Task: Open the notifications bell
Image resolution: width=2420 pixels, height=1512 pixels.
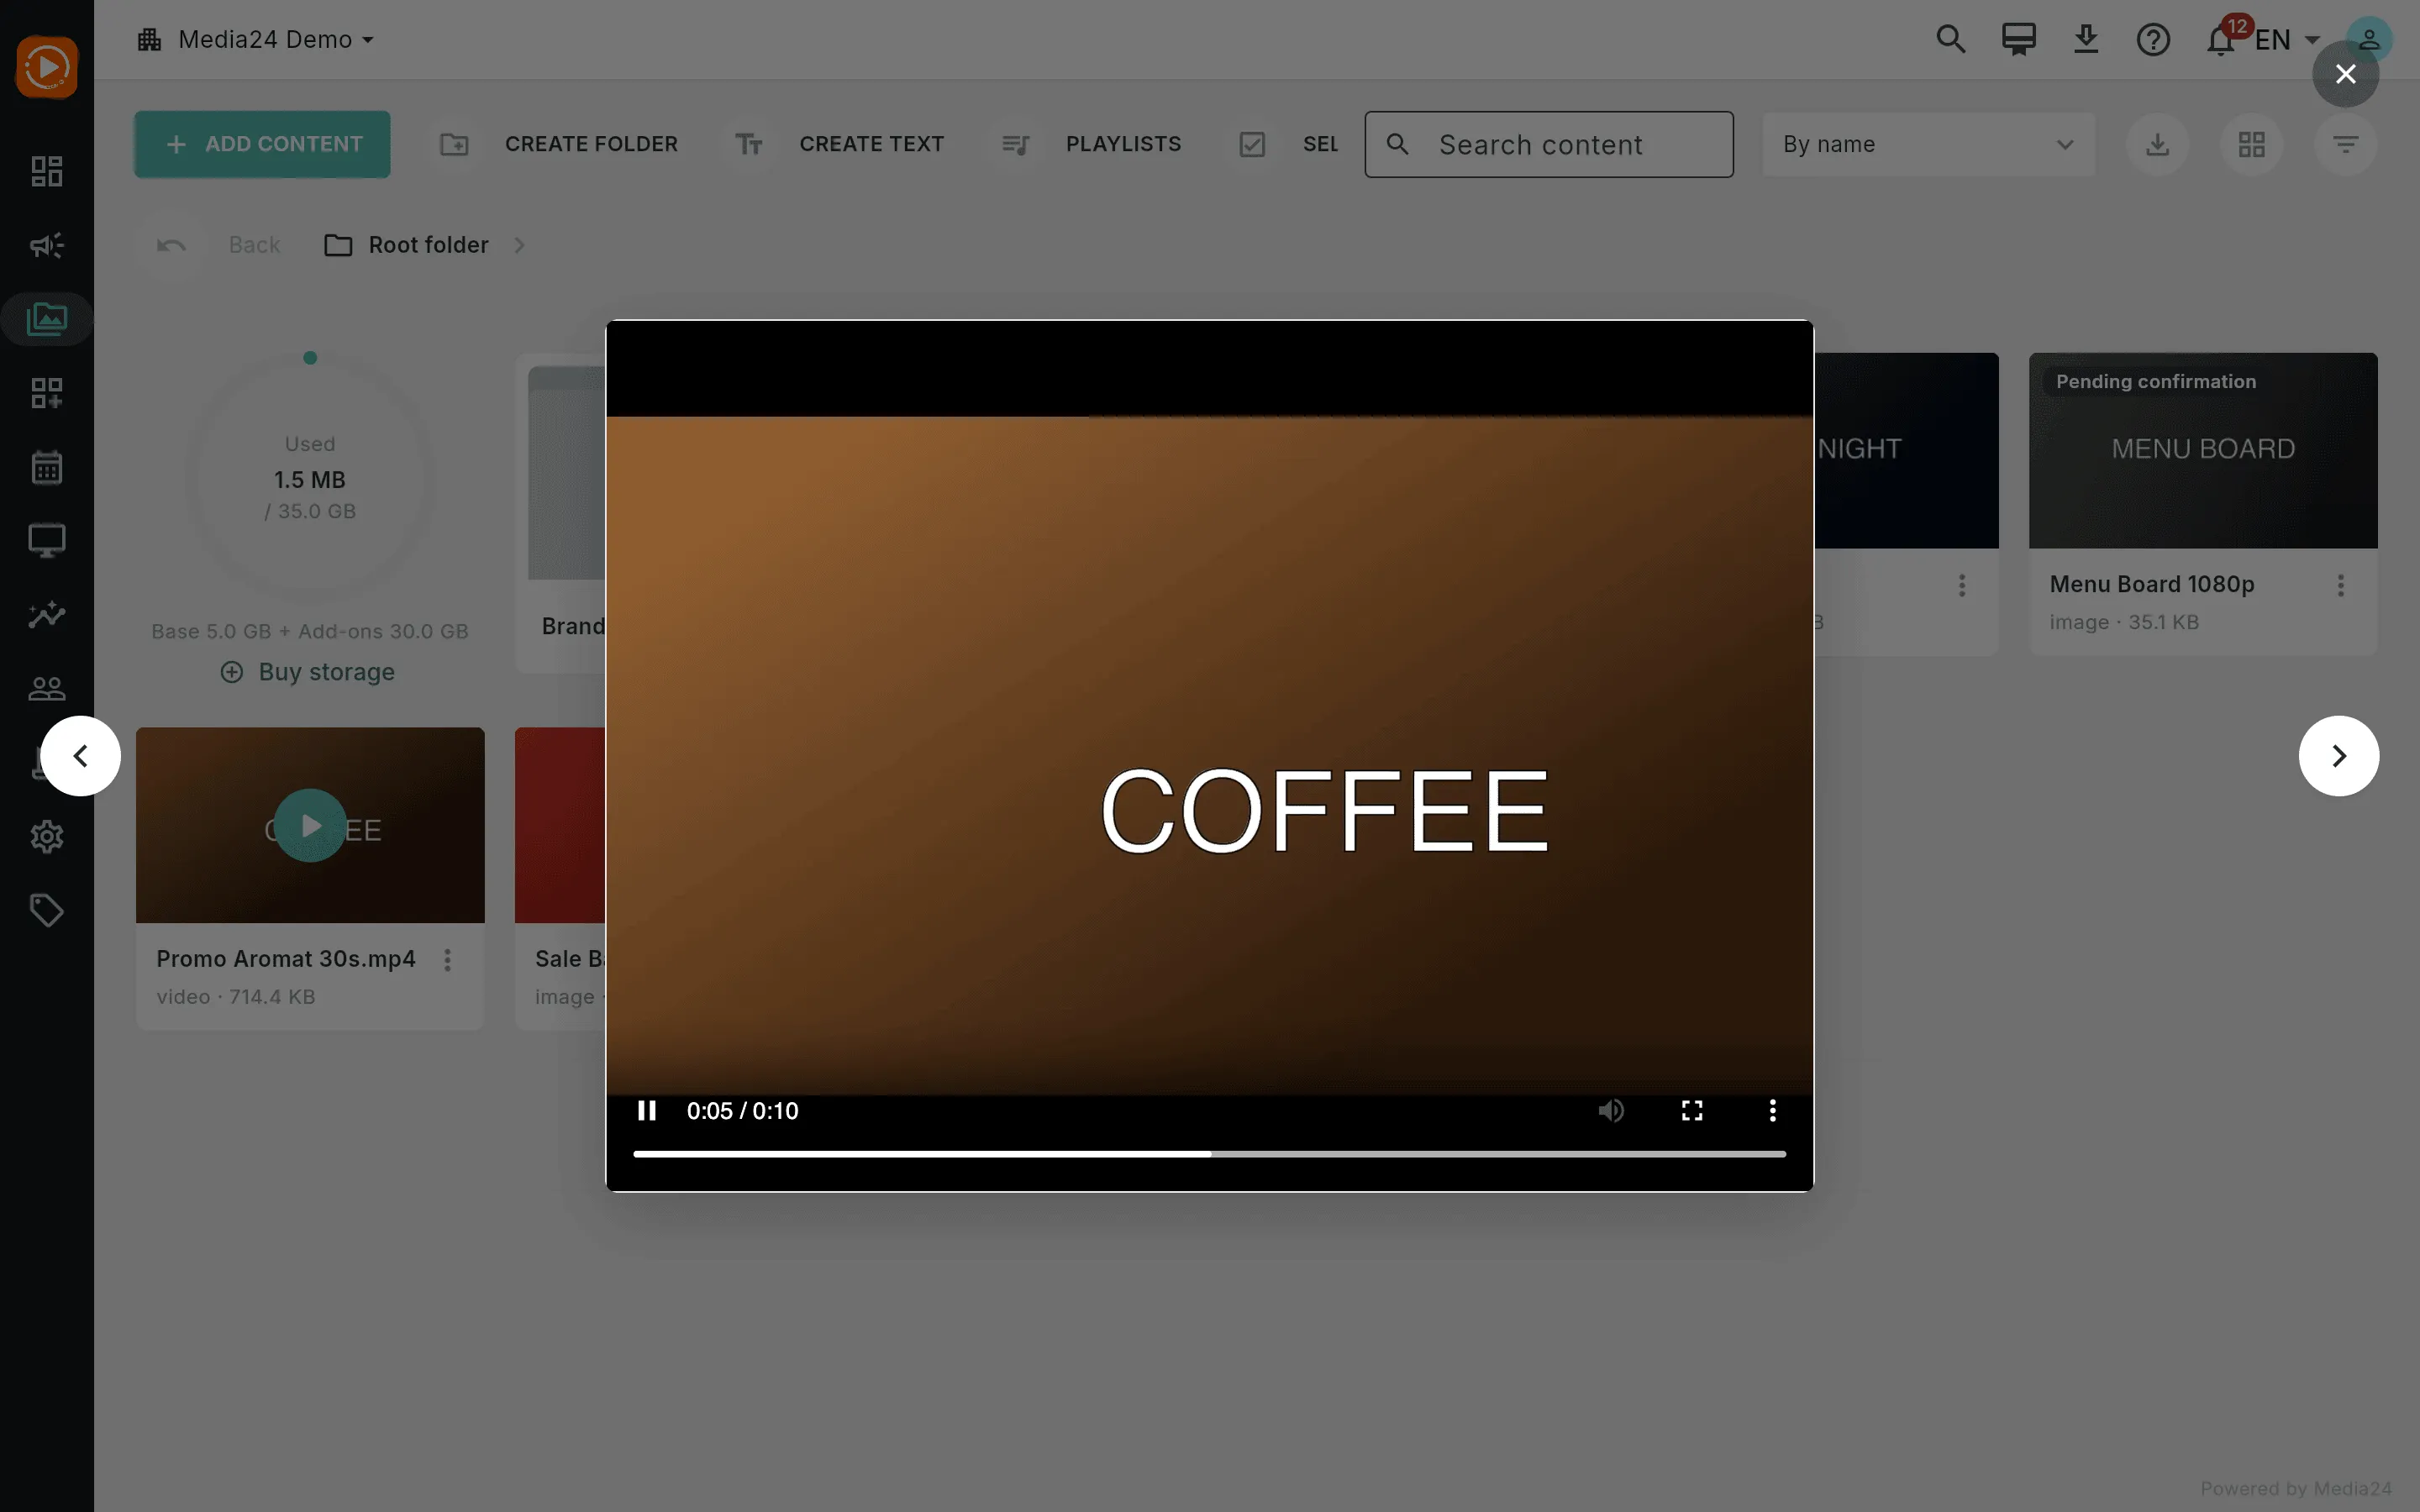Action: point(2221,41)
